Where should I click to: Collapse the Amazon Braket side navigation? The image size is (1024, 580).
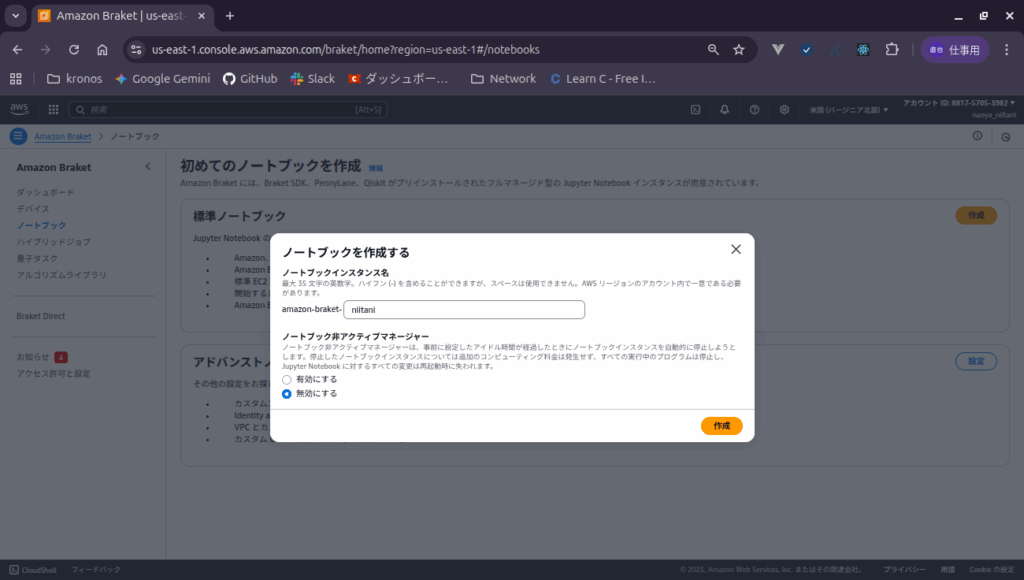coord(148,167)
